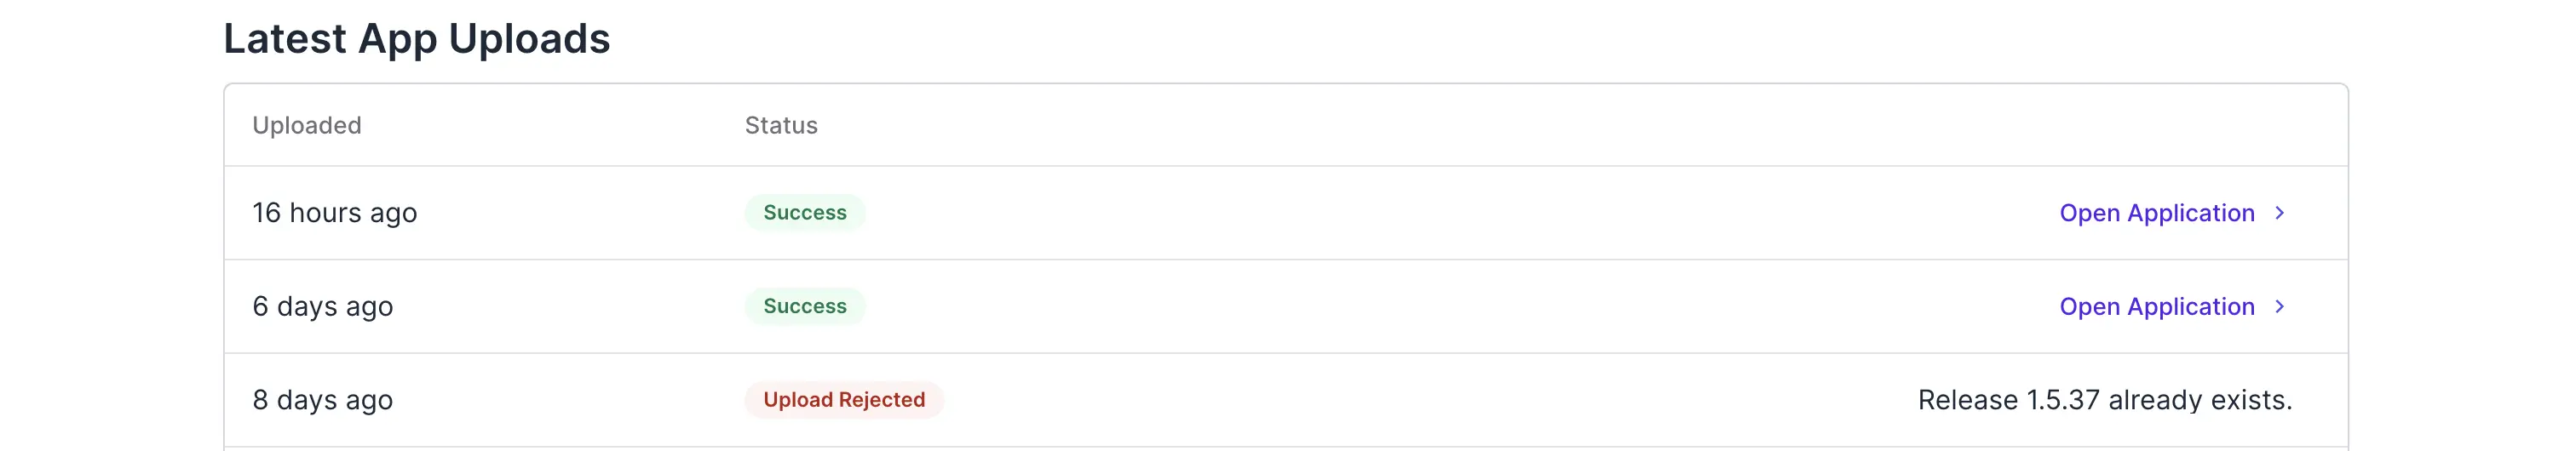Screen dimensions: 2576x451
Task: Select the 6 days ago upload row
Action: (1400, 306)
